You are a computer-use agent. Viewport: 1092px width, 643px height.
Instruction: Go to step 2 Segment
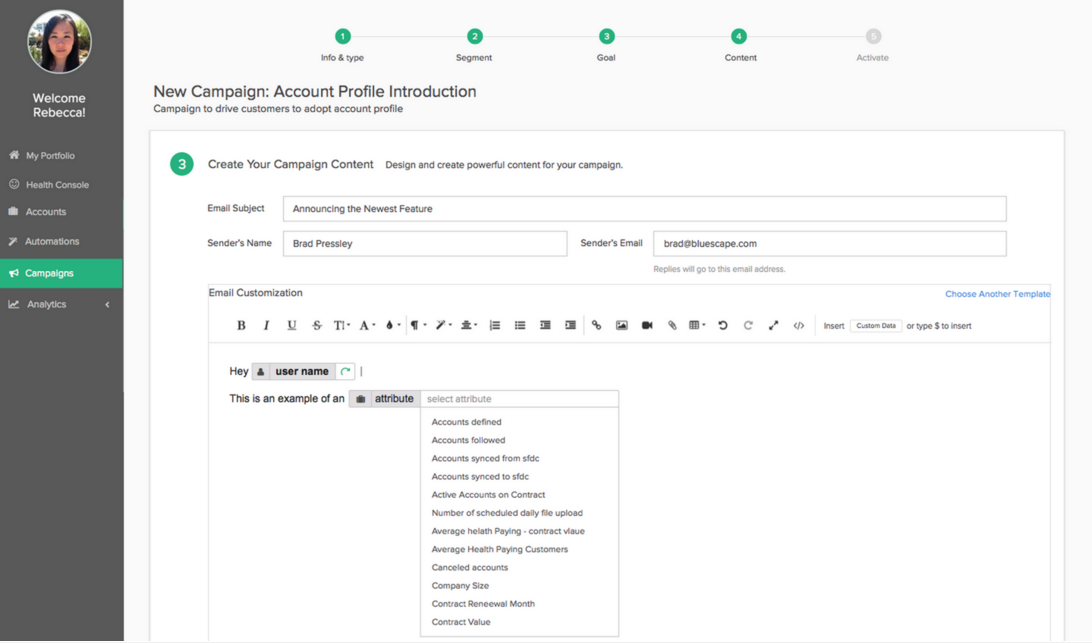[474, 36]
